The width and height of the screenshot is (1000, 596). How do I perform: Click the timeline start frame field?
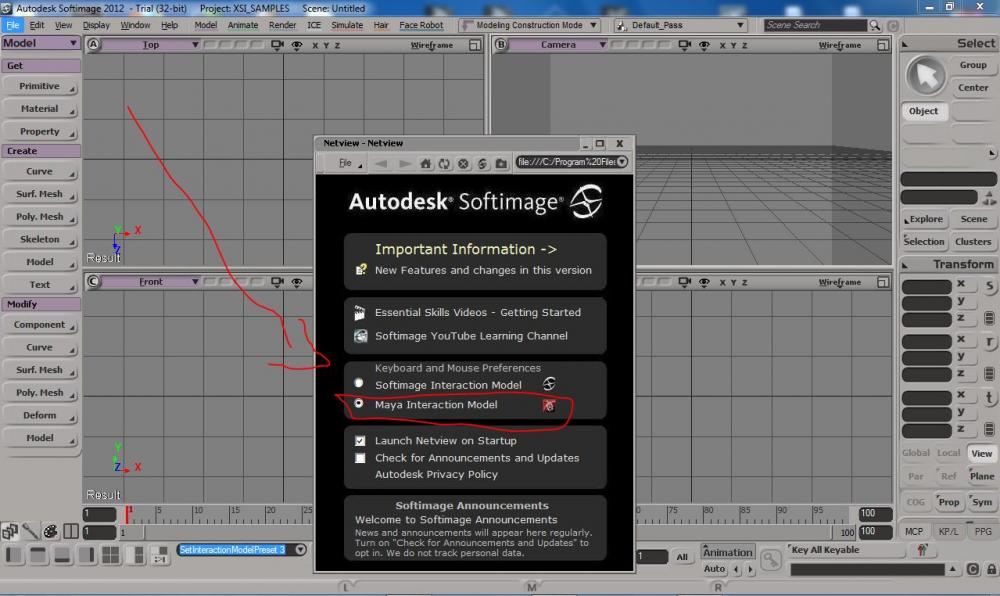99,513
